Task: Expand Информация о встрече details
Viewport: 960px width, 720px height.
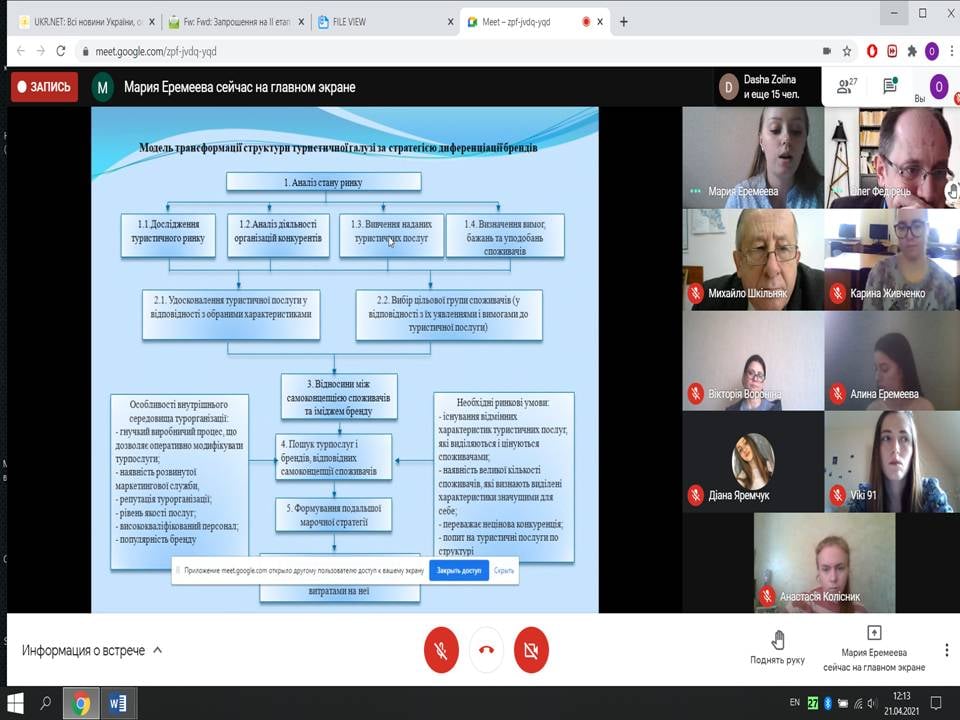Action: (92, 650)
